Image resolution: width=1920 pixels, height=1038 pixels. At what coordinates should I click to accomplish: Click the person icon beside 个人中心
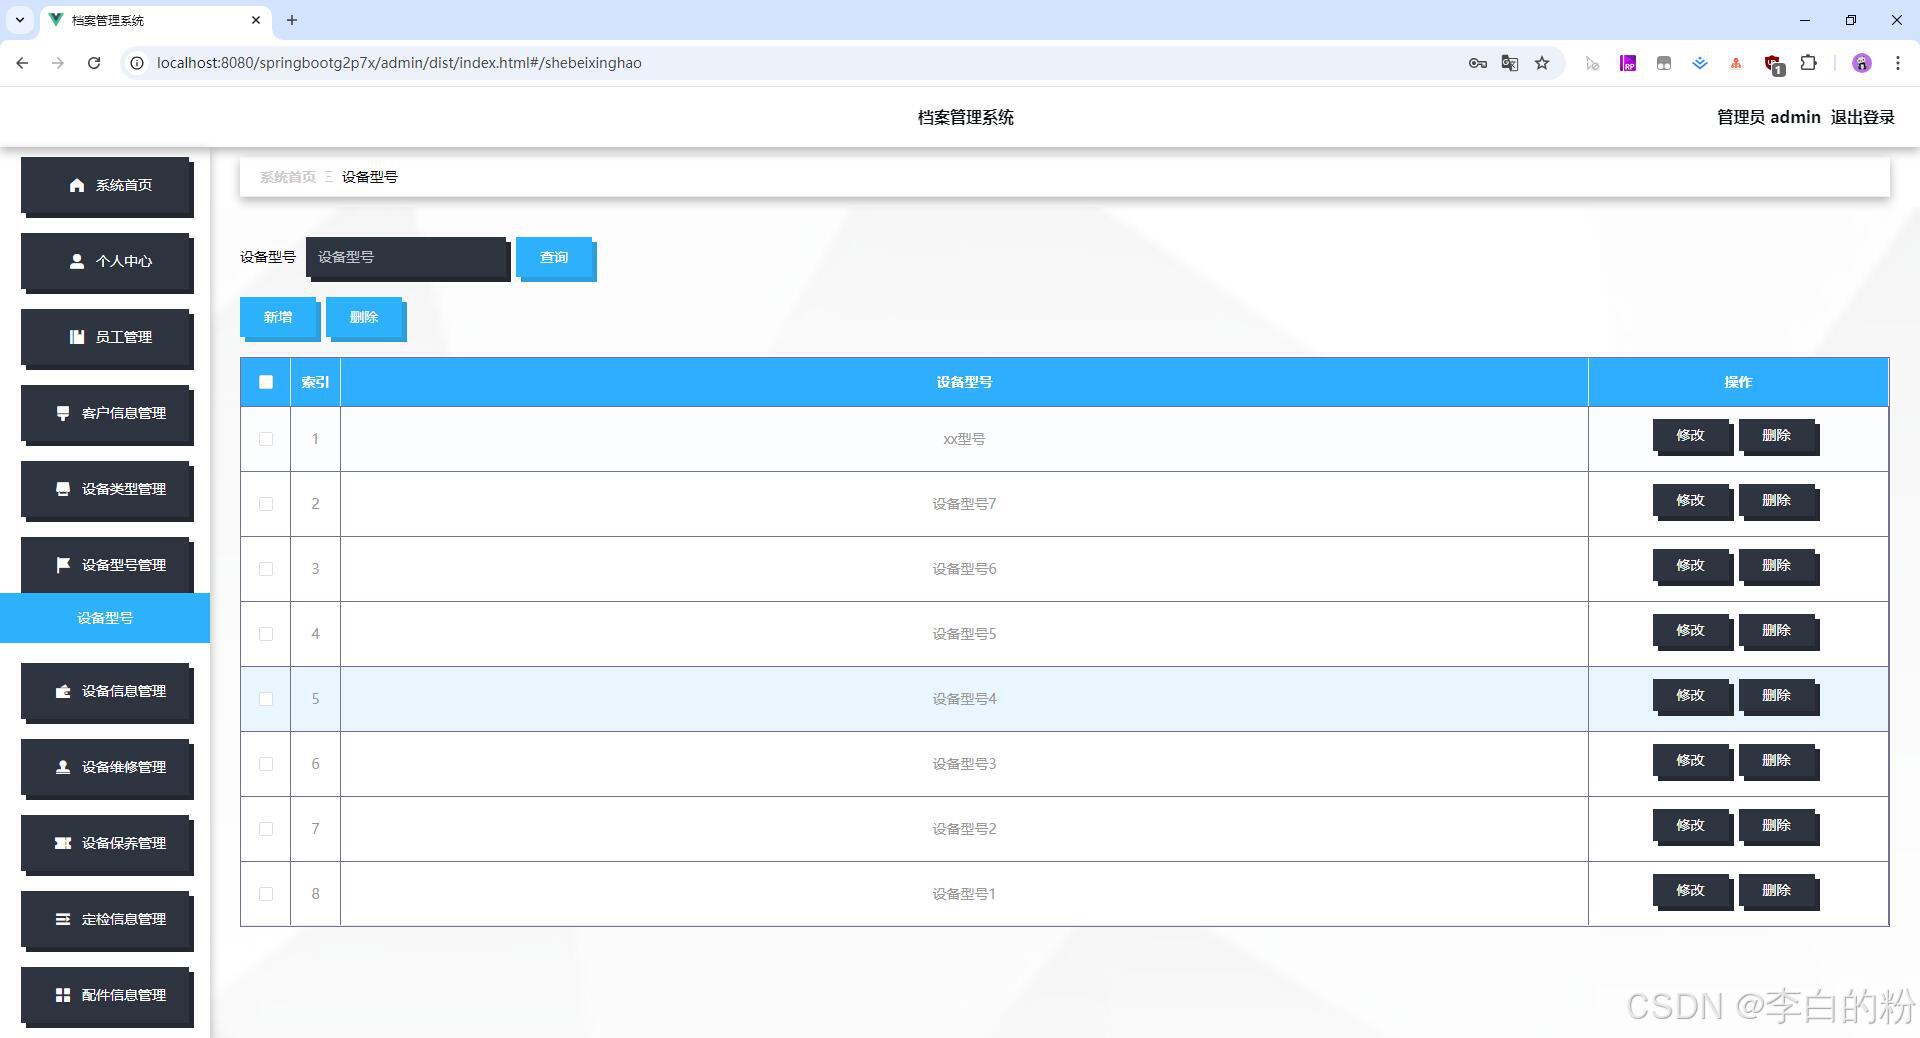[77, 261]
